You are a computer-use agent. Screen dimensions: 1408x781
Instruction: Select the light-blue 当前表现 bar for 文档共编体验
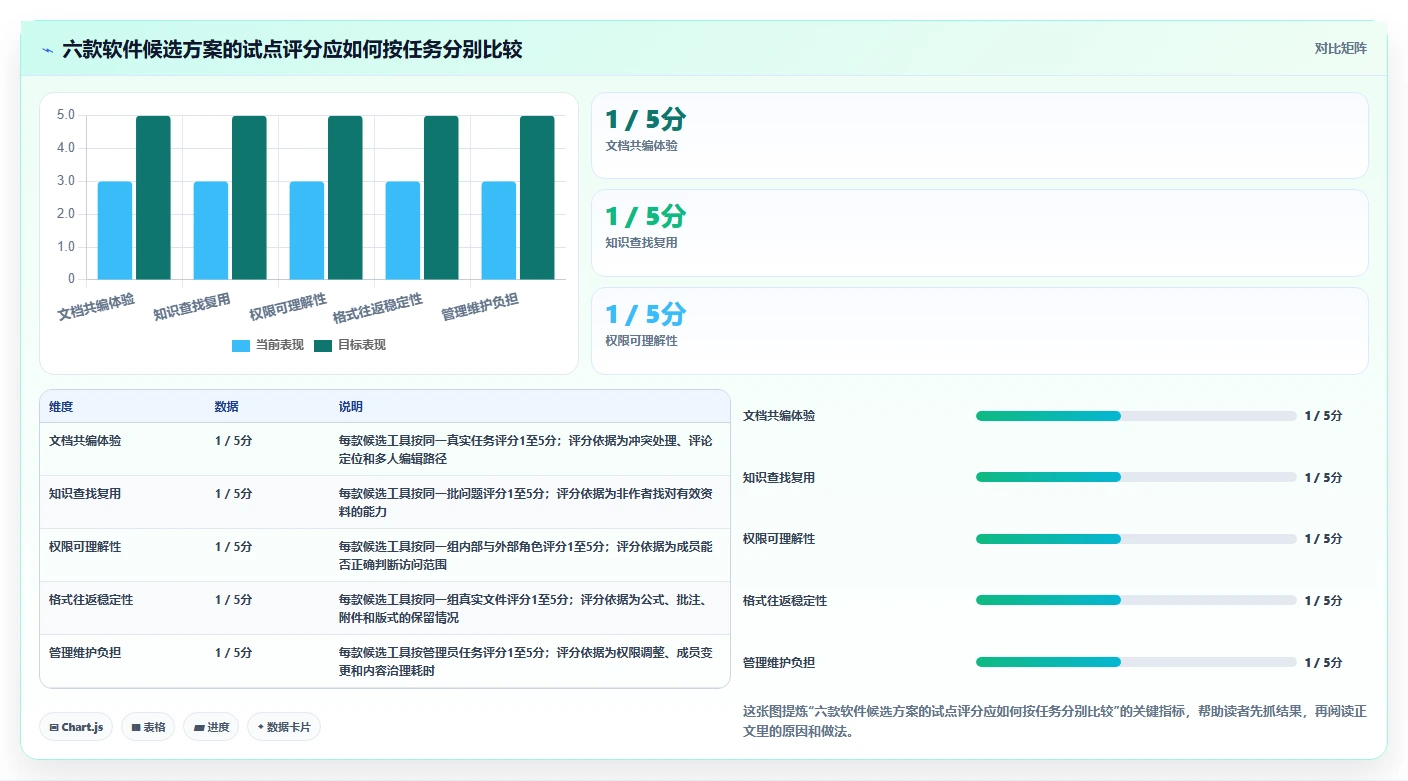click(x=115, y=230)
